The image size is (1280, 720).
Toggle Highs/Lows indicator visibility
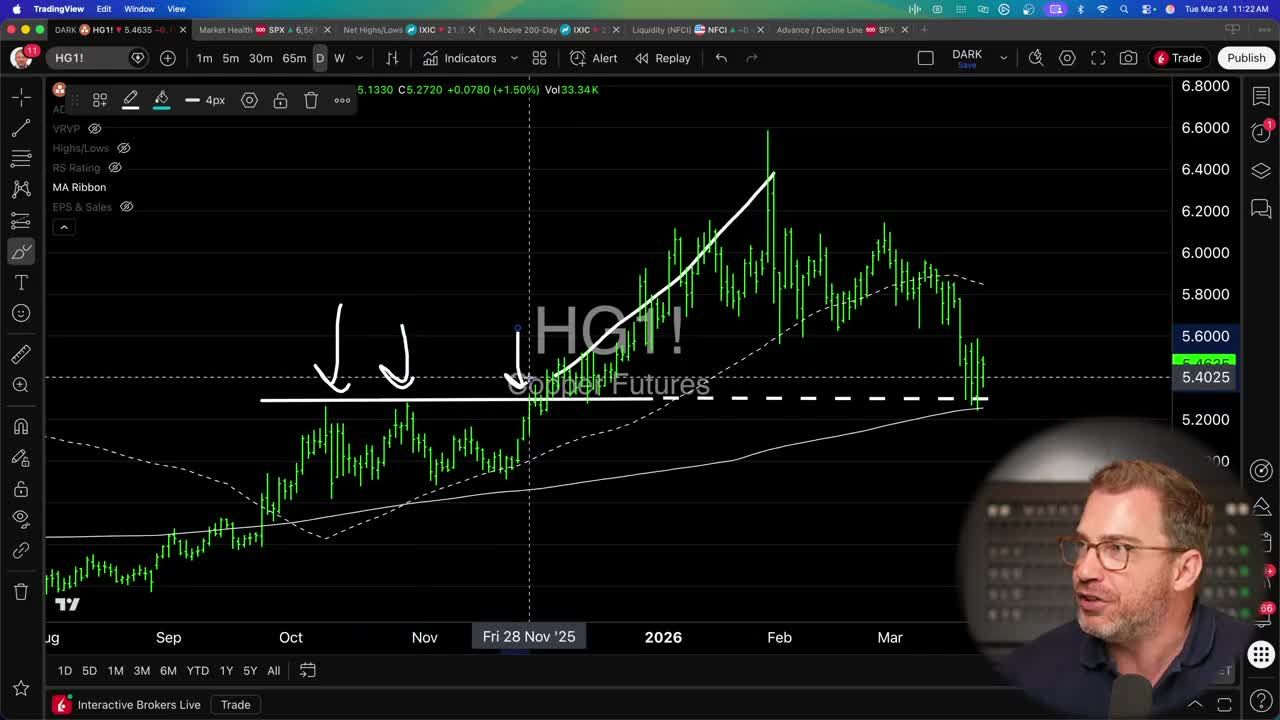tap(123, 147)
